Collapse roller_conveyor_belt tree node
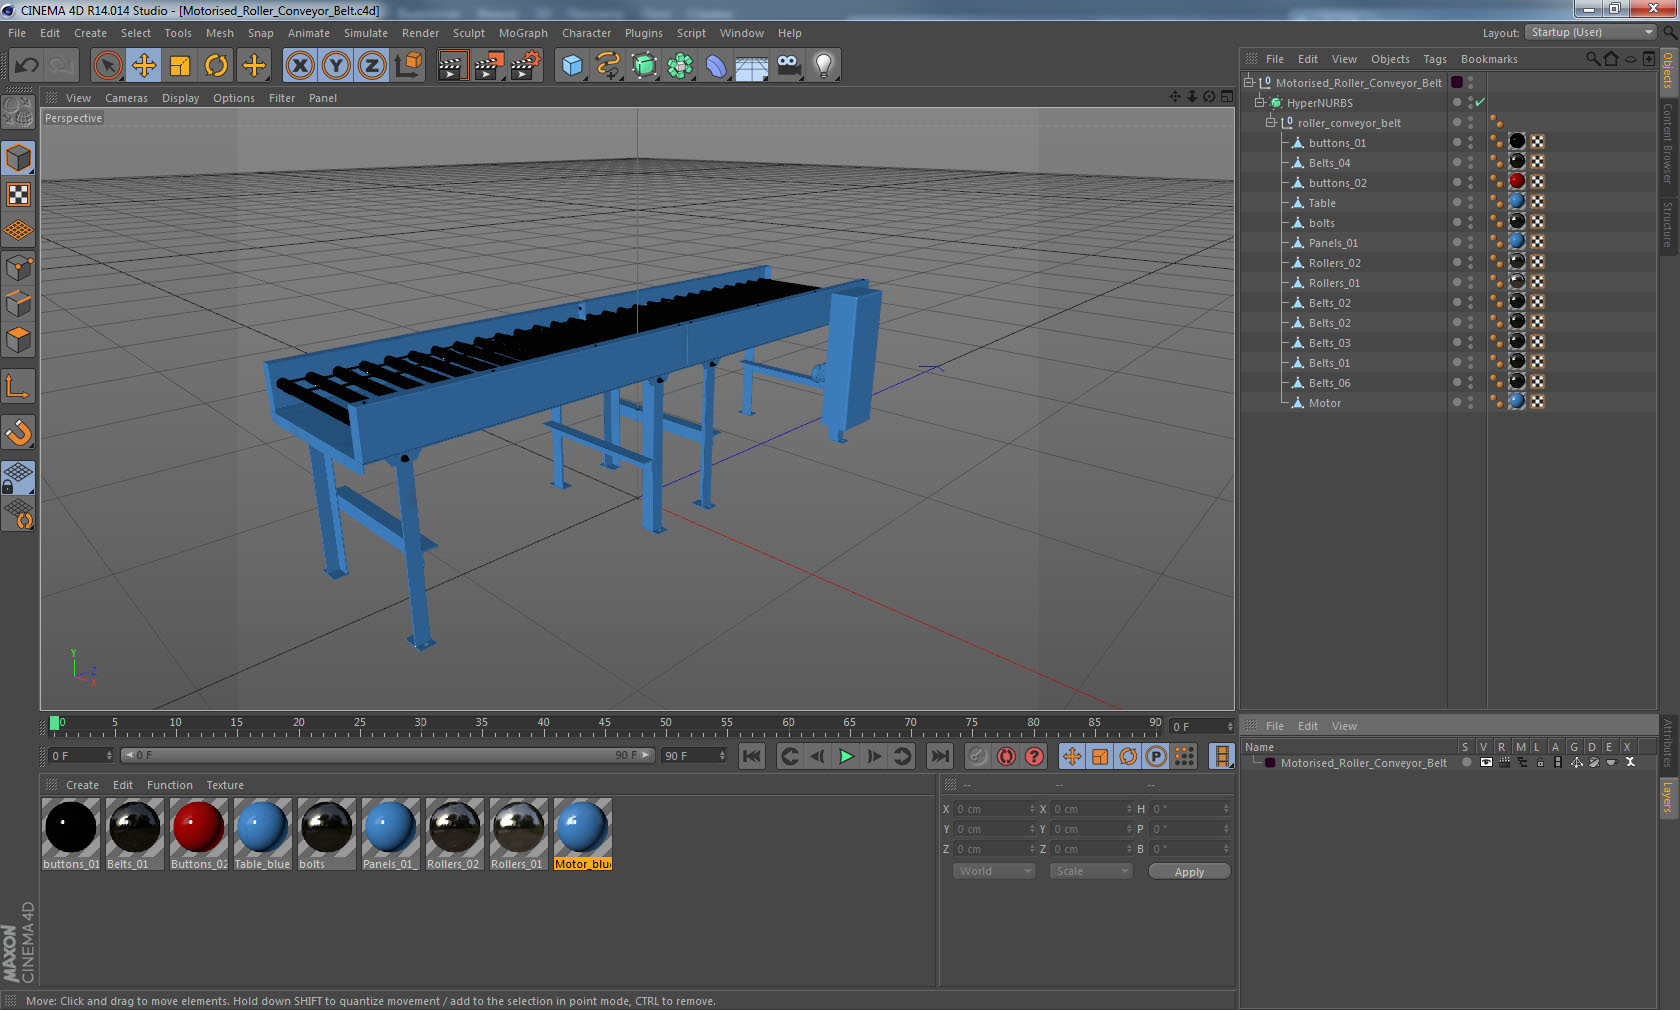This screenshot has height=1010, width=1680. (1271, 122)
